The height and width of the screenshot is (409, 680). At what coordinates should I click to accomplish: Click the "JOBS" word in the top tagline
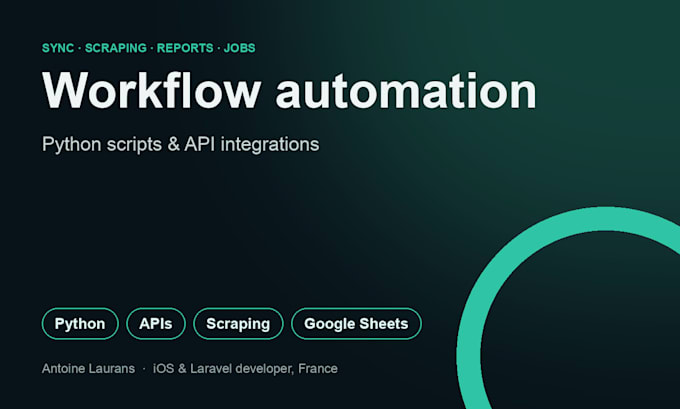(x=239, y=48)
